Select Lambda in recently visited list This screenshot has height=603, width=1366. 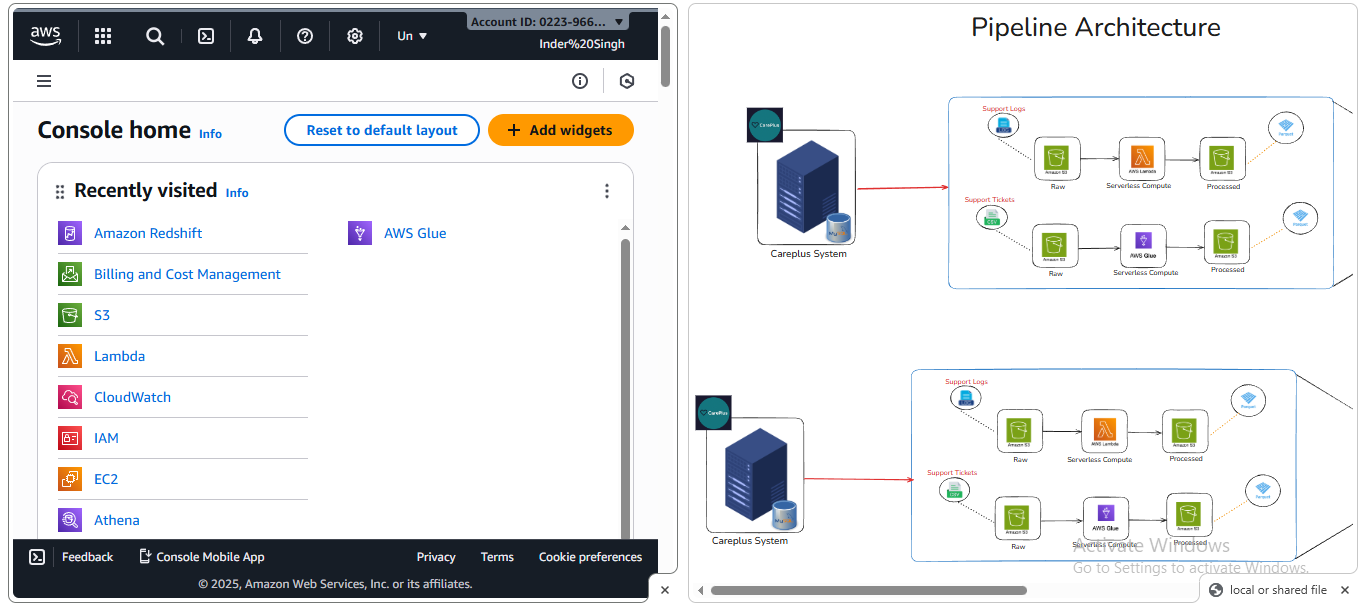119,356
